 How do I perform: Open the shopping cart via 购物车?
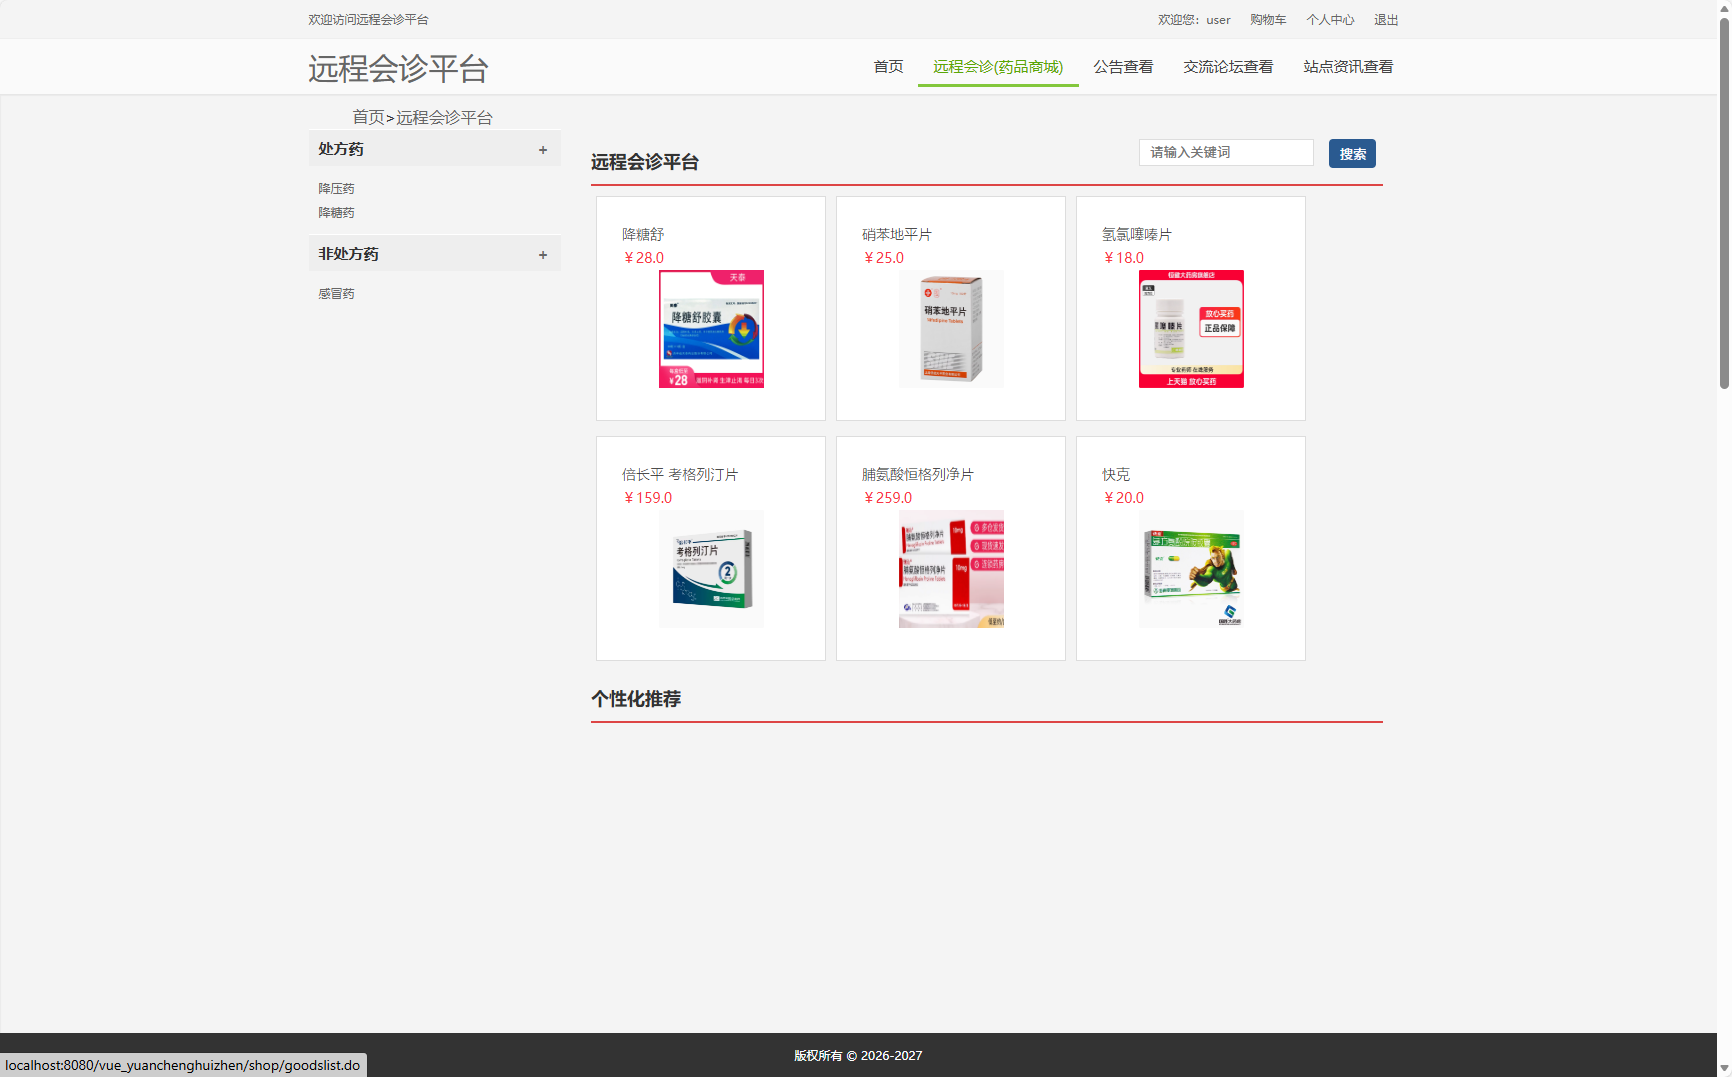(1267, 19)
